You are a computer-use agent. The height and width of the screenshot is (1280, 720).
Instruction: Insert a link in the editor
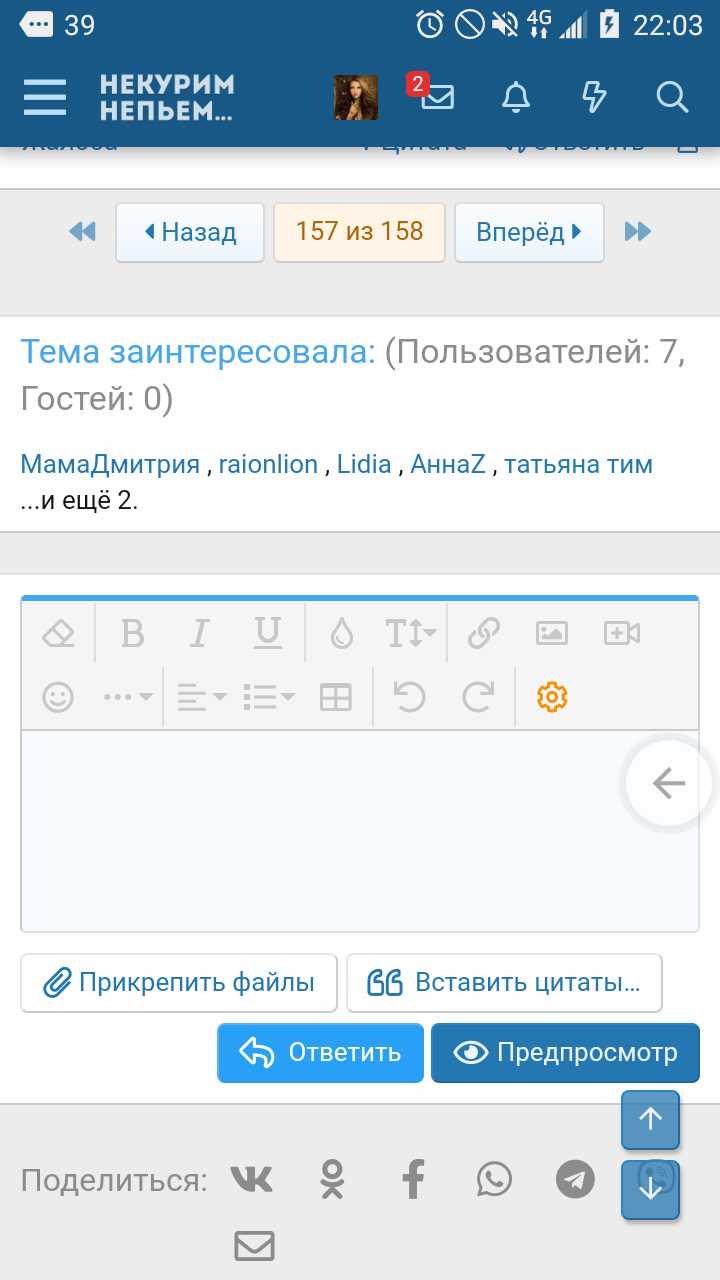coord(484,633)
